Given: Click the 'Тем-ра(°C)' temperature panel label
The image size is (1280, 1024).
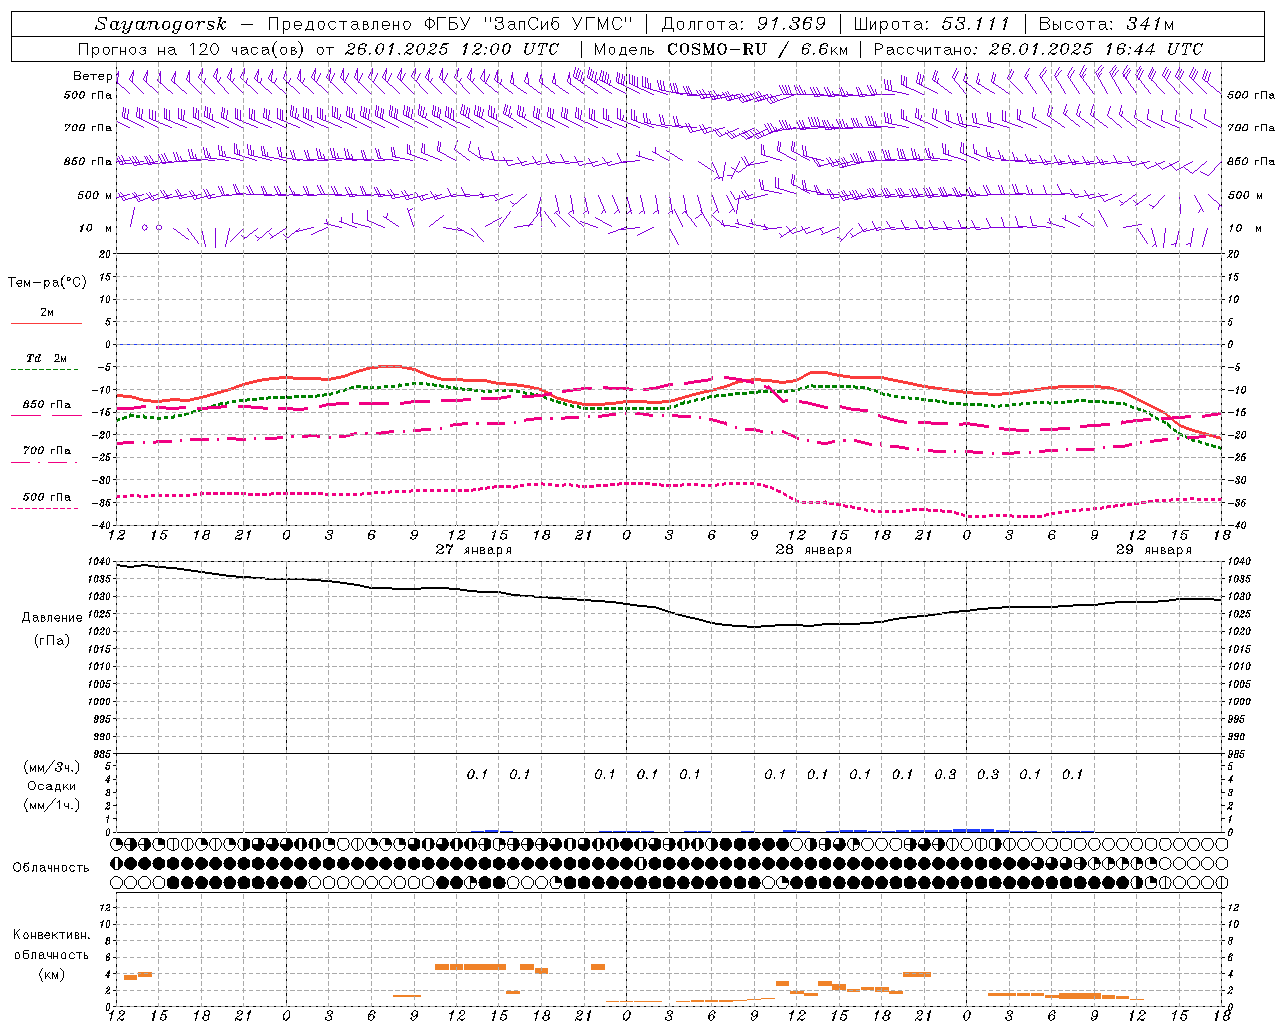Looking at the screenshot, I should click(47, 283).
